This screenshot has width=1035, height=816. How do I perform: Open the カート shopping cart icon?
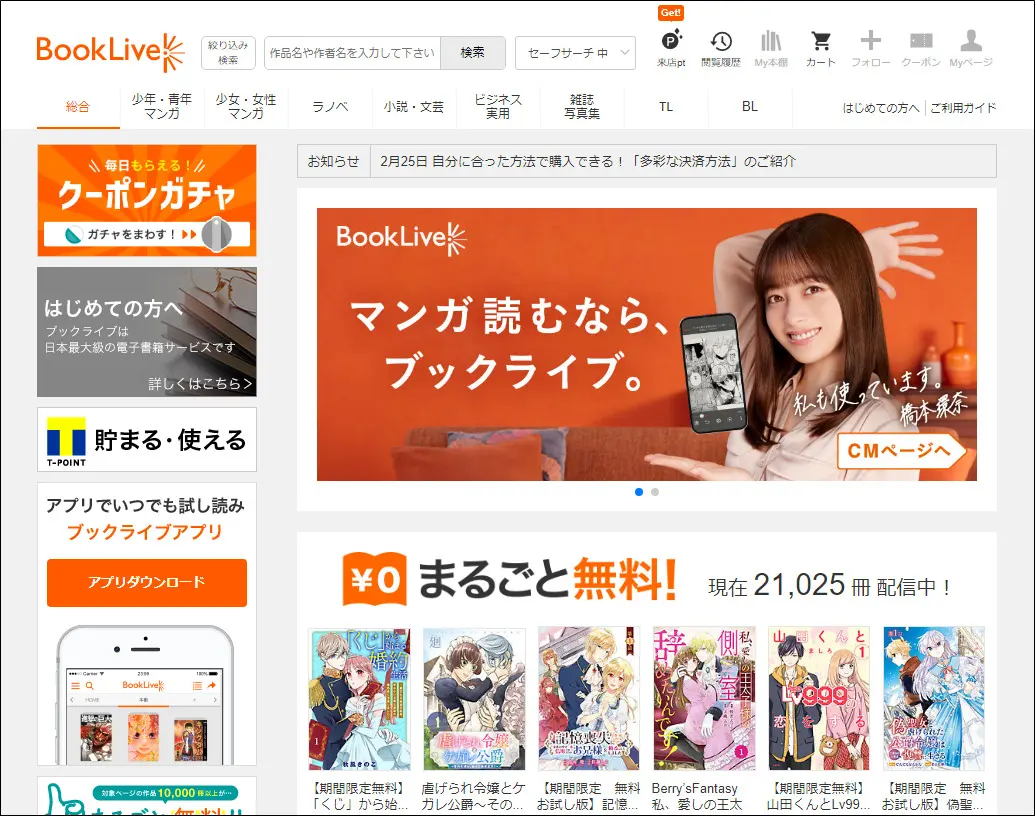pyautogui.click(x=820, y=48)
